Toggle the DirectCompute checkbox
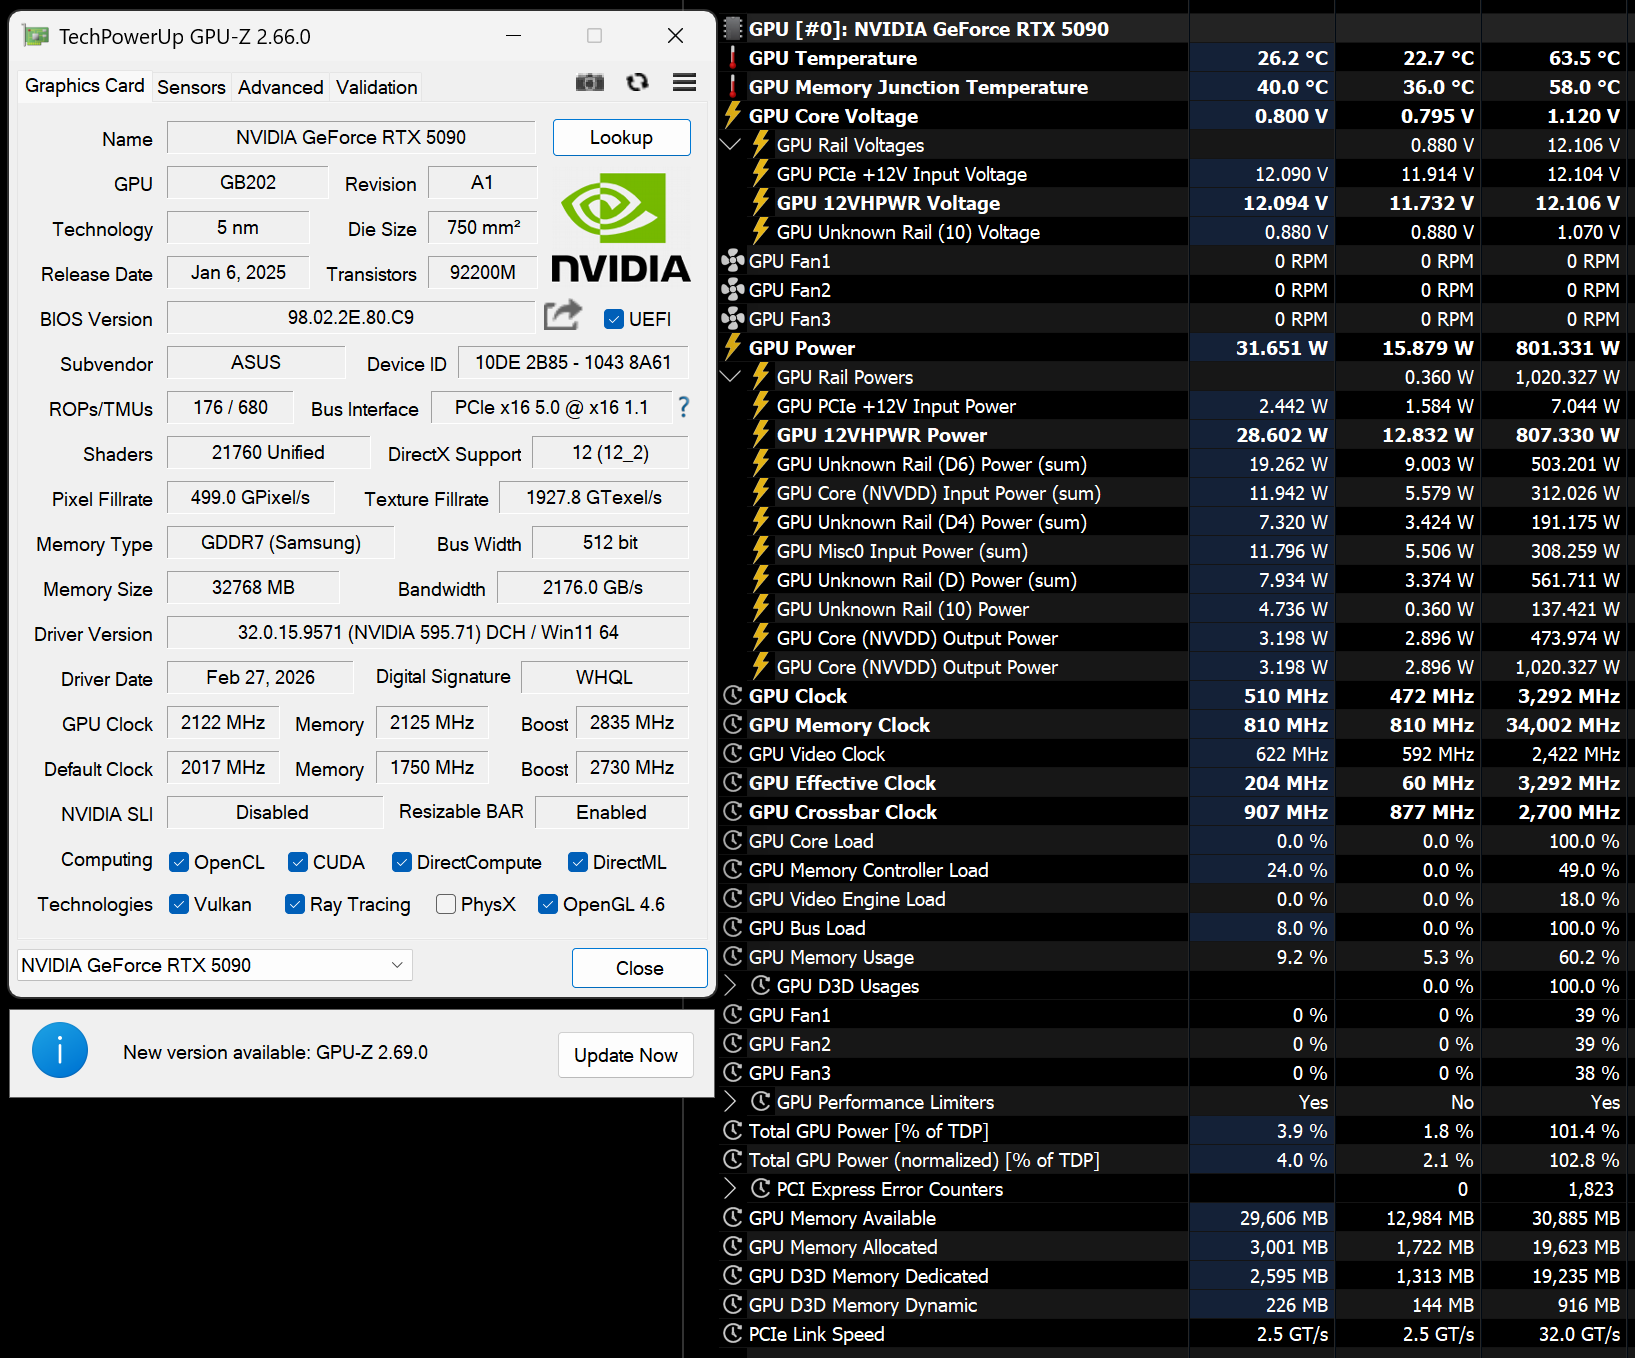The height and width of the screenshot is (1358, 1635). [402, 862]
